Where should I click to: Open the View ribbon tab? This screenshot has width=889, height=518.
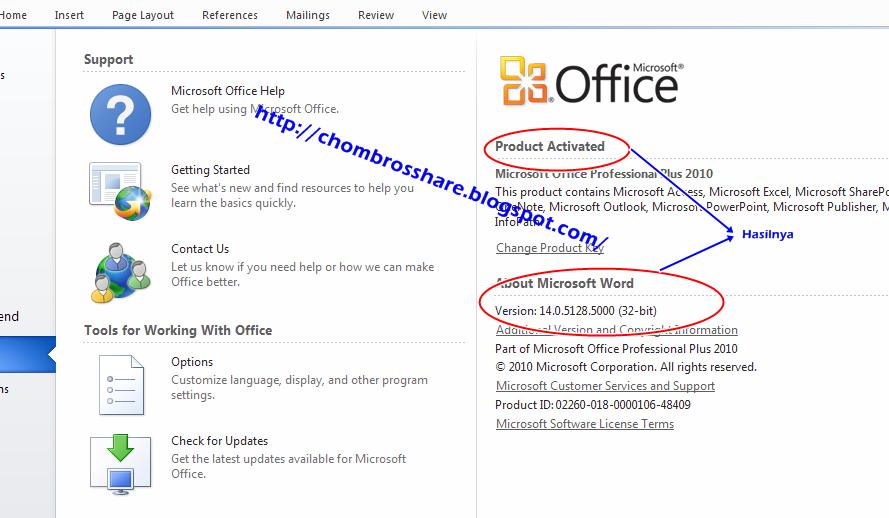click(434, 15)
